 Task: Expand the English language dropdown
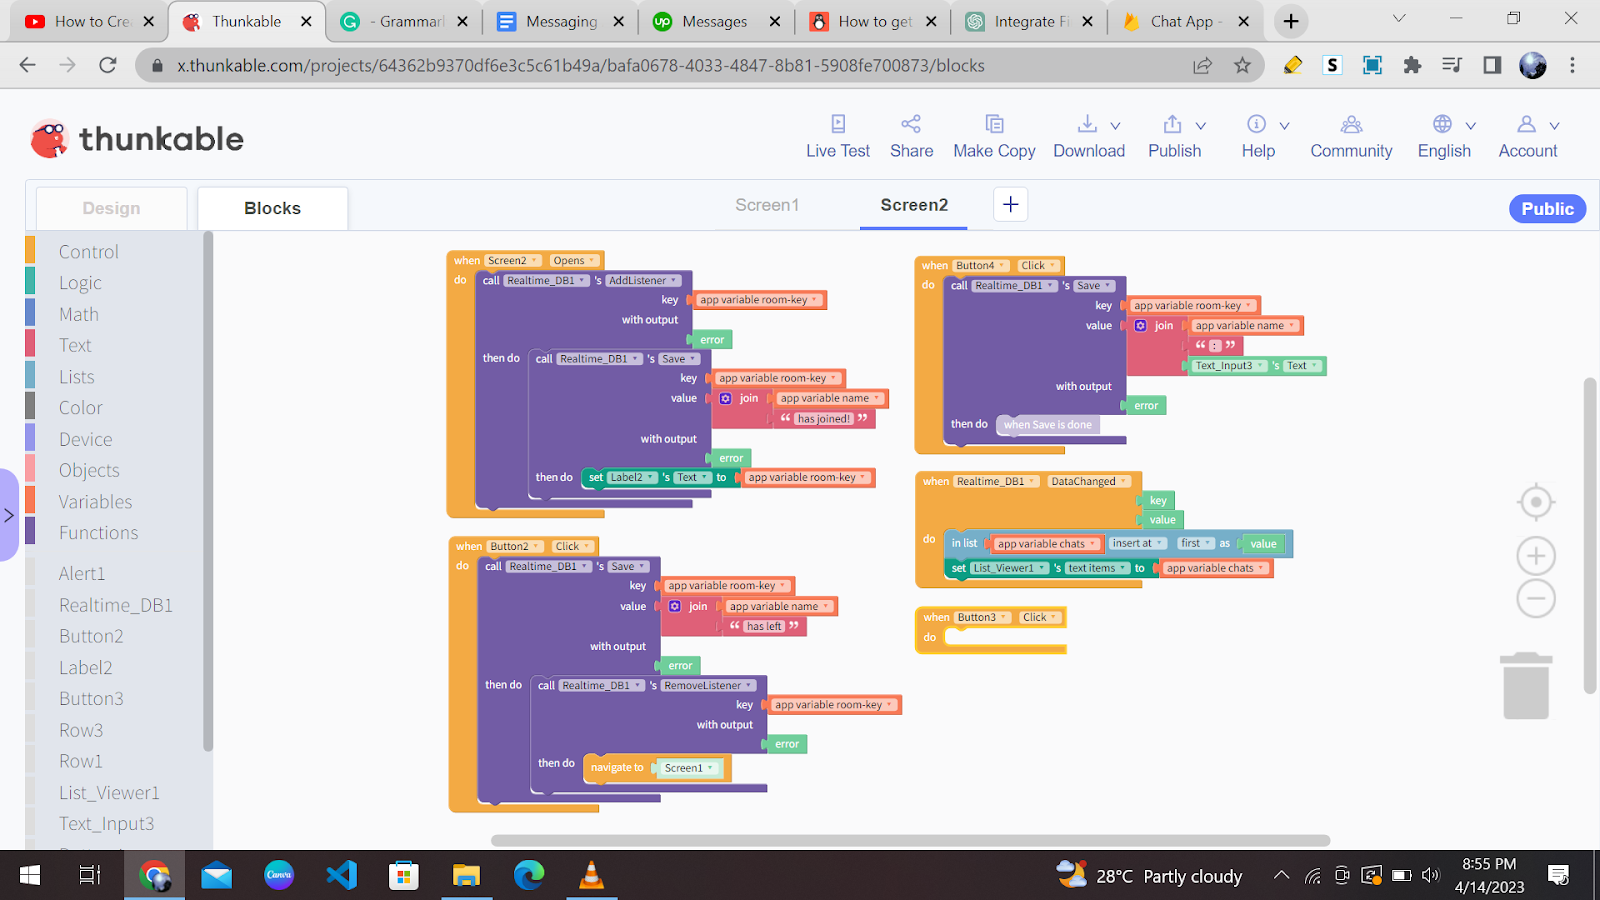[1470, 126]
